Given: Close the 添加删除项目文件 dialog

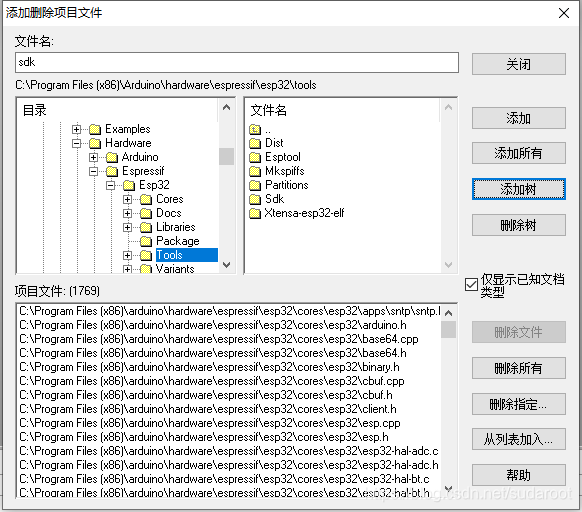Looking at the screenshot, I should point(564,13).
